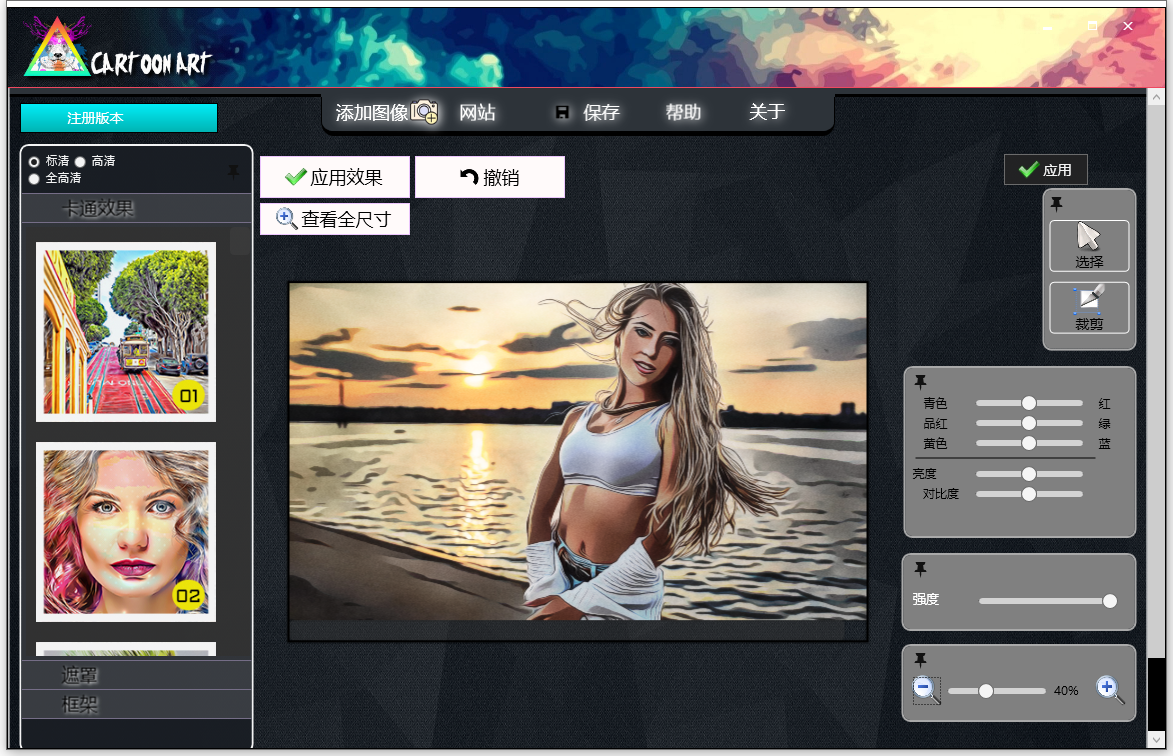Click the 保存 menu item

[x=601, y=112]
